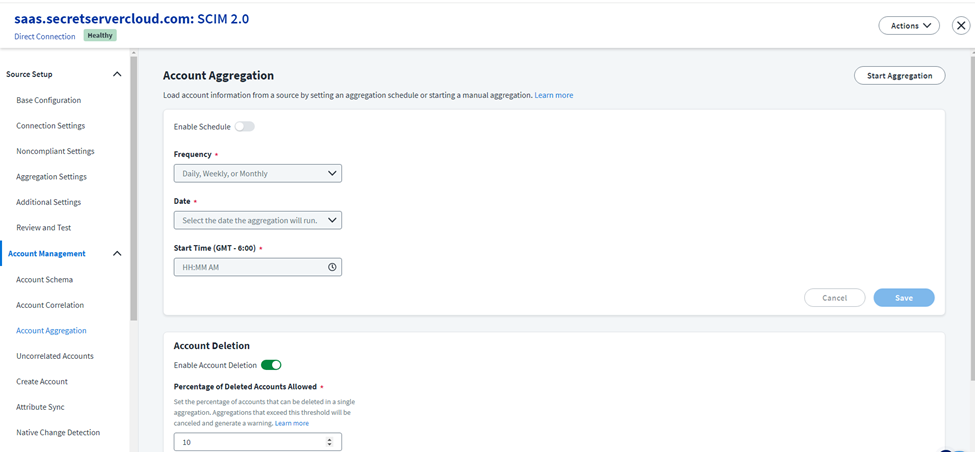Click the Cancel button
This screenshot has height=452, width=975.
tap(834, 298)
